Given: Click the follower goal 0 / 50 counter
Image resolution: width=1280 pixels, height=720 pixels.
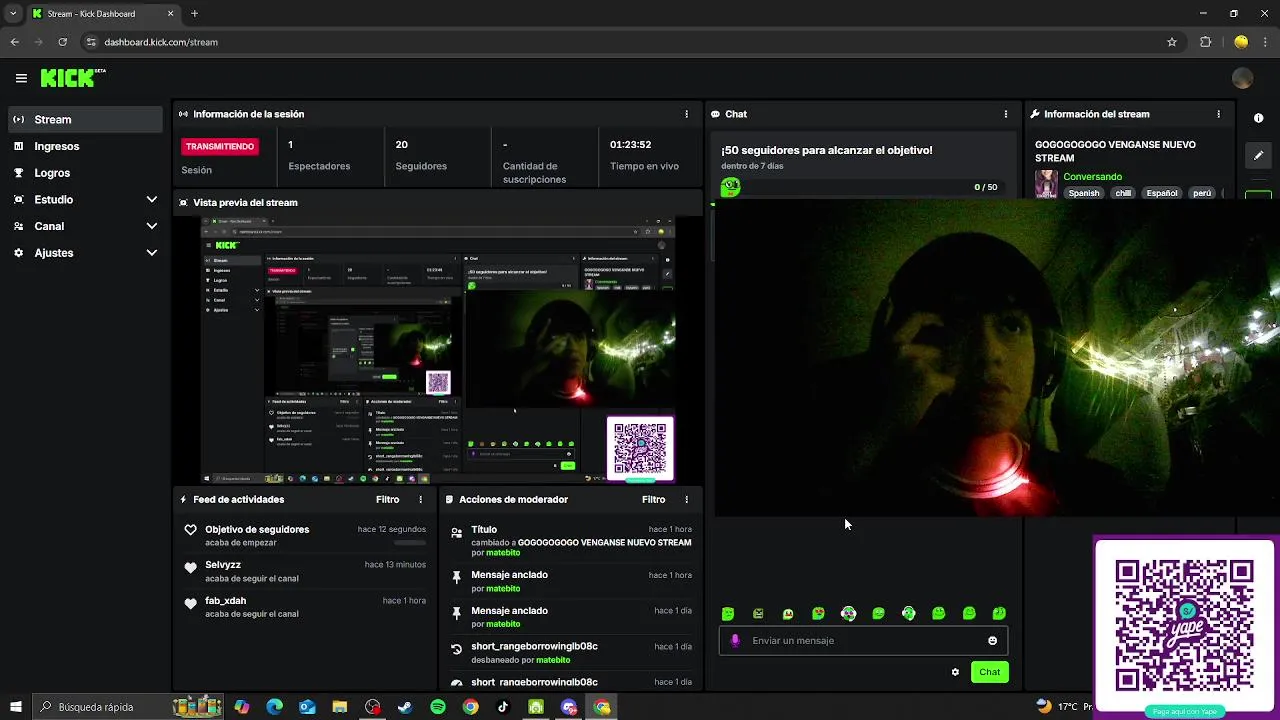Looking at the screenshot, I should pos(985,187).
